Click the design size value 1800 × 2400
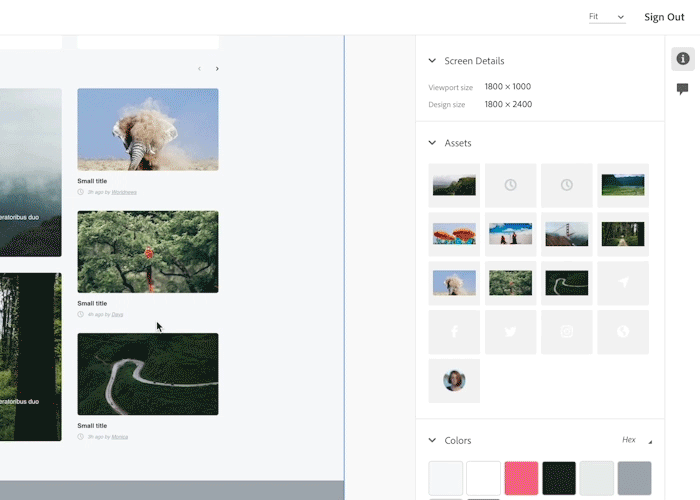 click(x=508, y=104)
